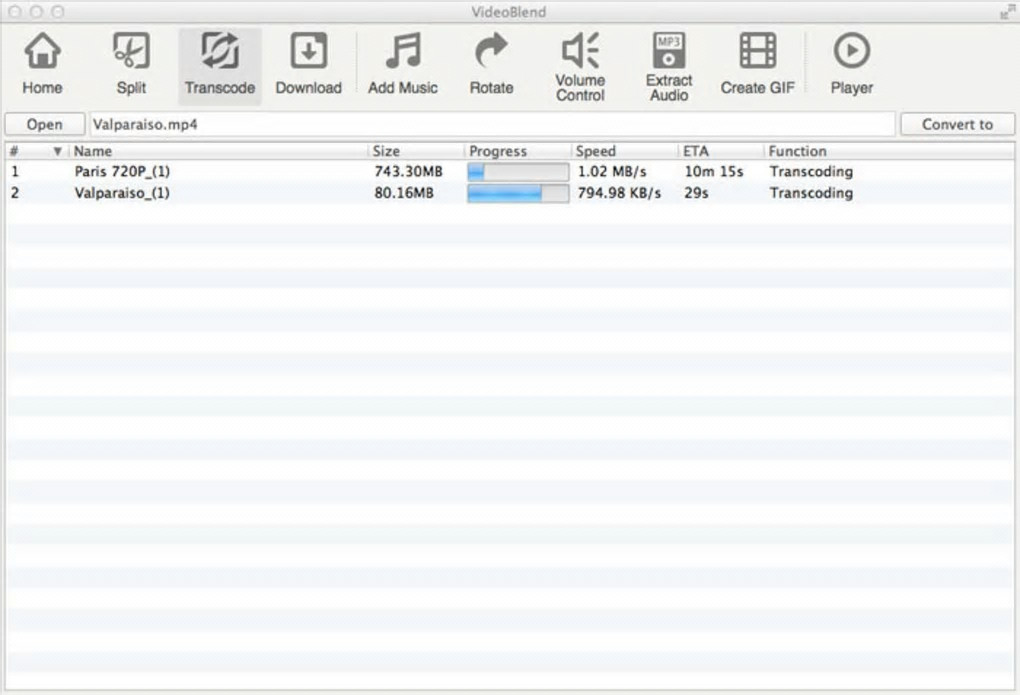Image resolution: width=1020 pixels, height=695 pixels.
Task: Sort the list by Size column
Action: pos(416,151)
